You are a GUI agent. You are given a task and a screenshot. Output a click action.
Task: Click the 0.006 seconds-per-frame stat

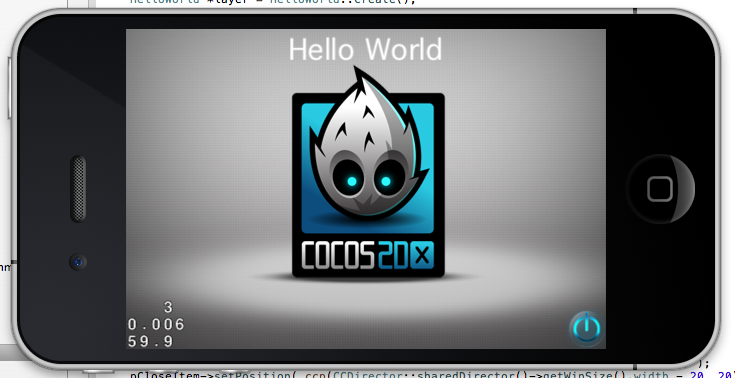pyautogui.click(x=156, y=325)
